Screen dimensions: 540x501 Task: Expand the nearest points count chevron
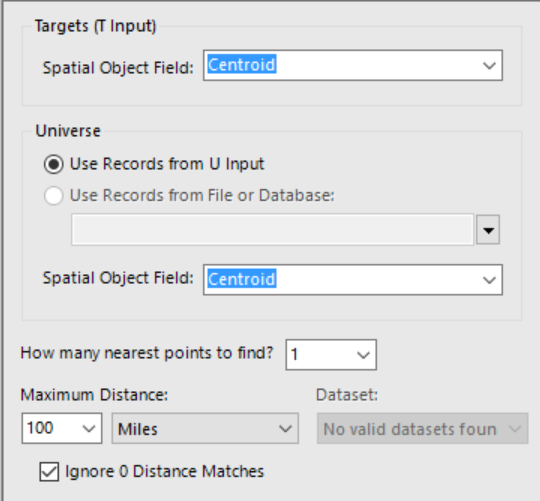tap(363, 355)
